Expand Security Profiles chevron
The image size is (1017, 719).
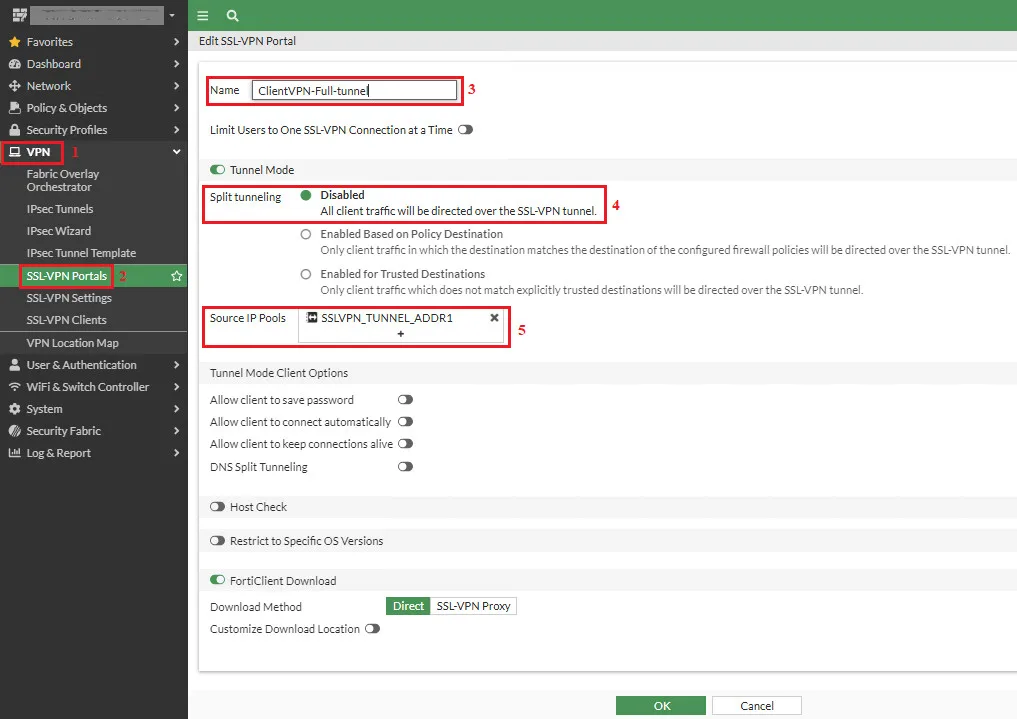point(176,130)
